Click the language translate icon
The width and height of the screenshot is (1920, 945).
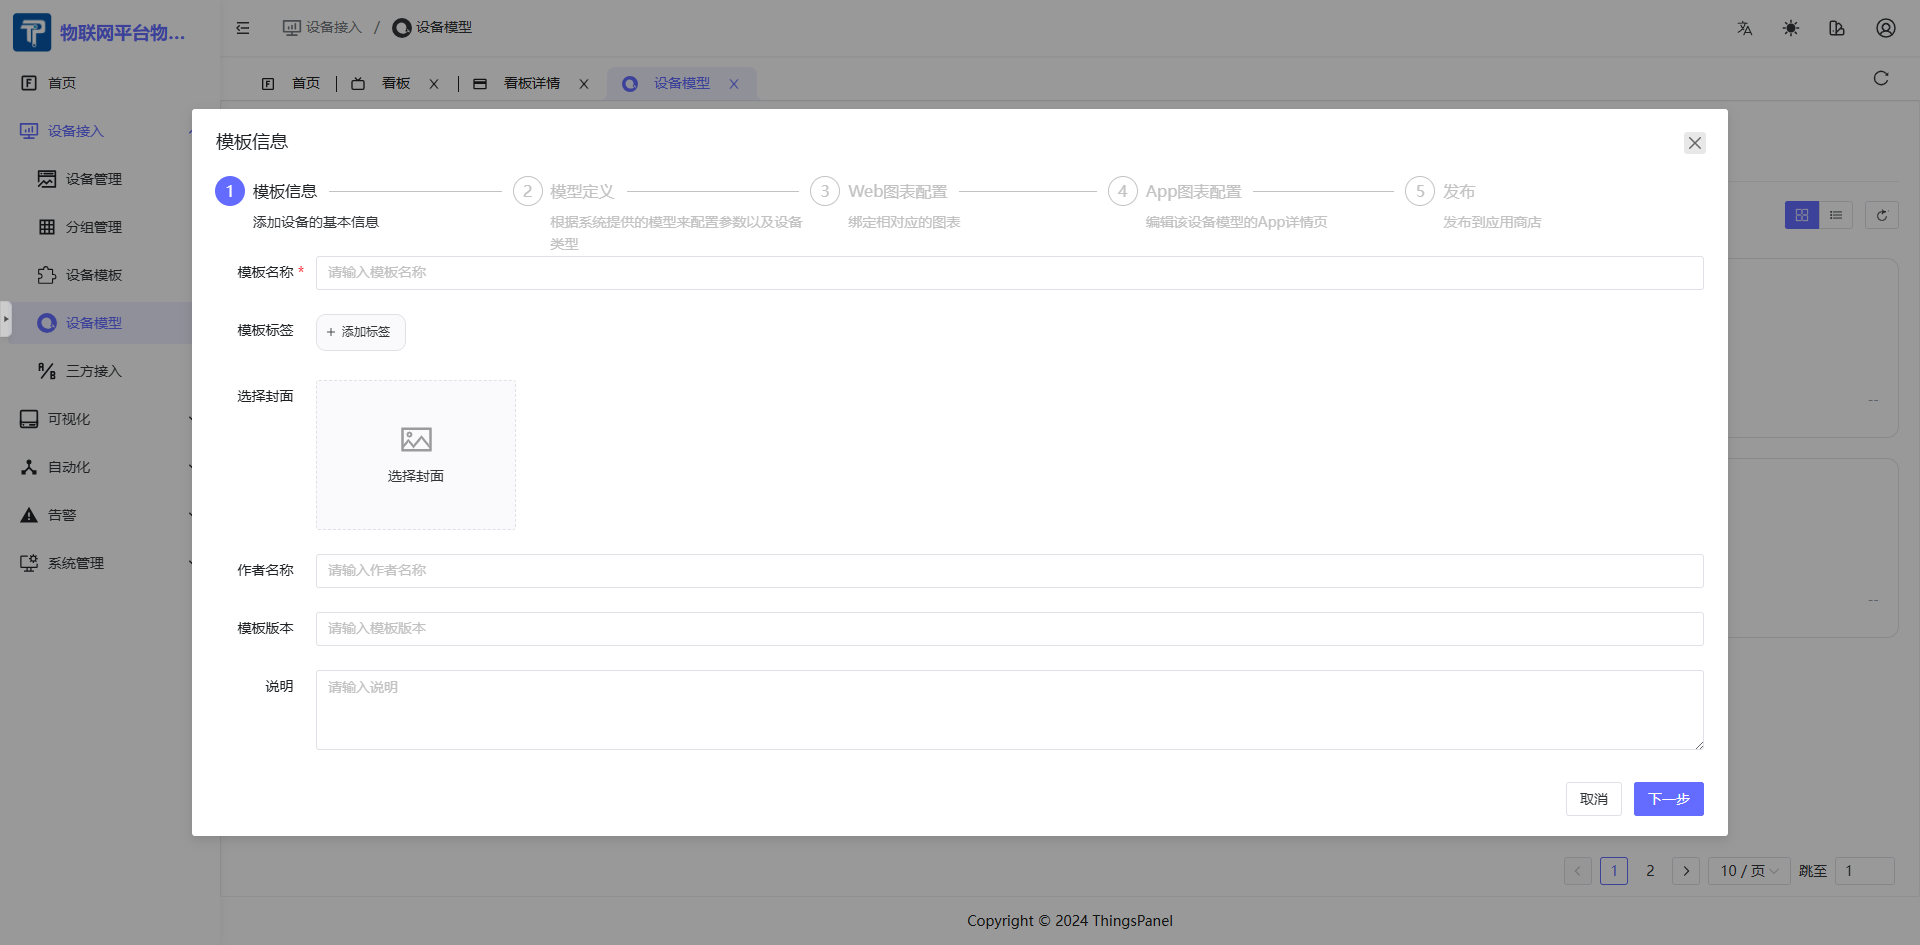pyautogui.click(x=1745, y=28)
